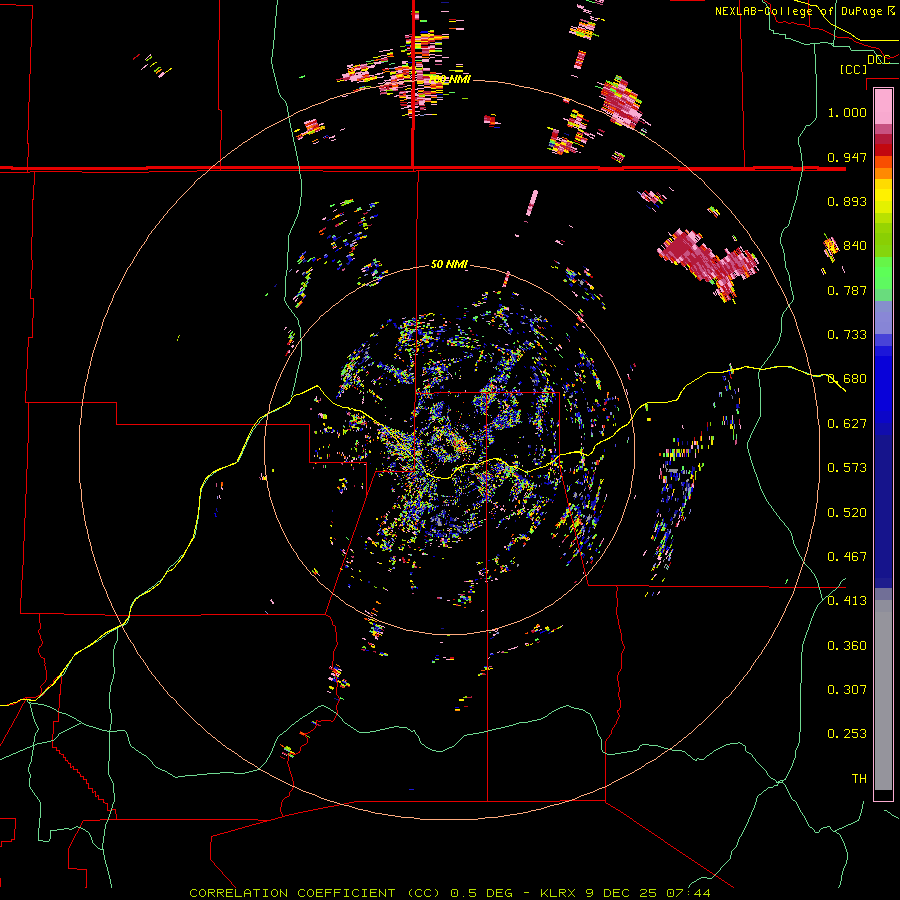Pick the green segment of color bar
The width and height of the screenshot is (900, 900).
point(883,273)
